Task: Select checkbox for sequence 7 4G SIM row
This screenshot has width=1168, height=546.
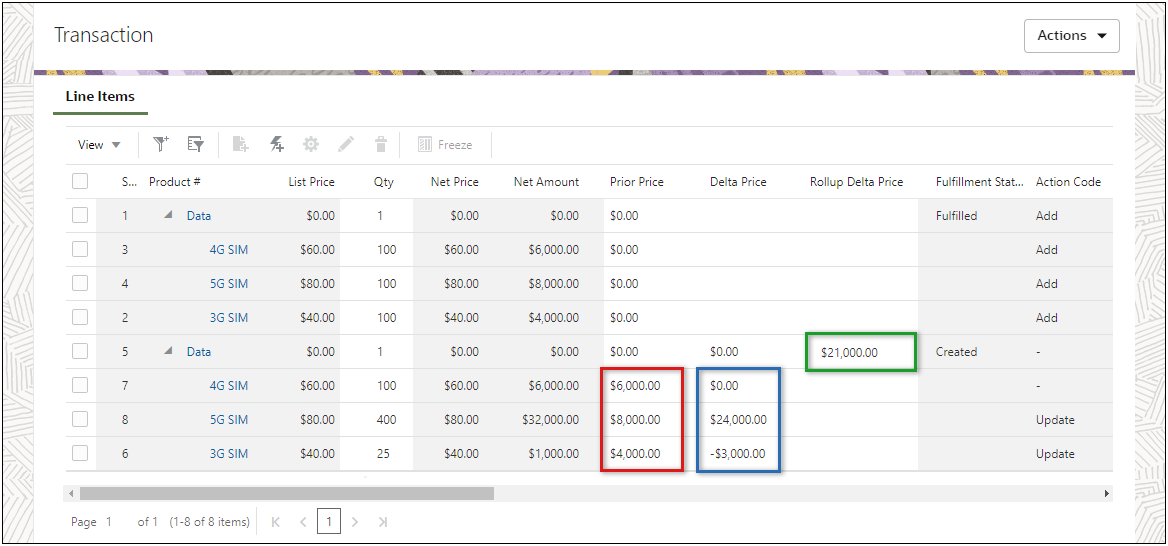Action: click(x=80, y=385)
